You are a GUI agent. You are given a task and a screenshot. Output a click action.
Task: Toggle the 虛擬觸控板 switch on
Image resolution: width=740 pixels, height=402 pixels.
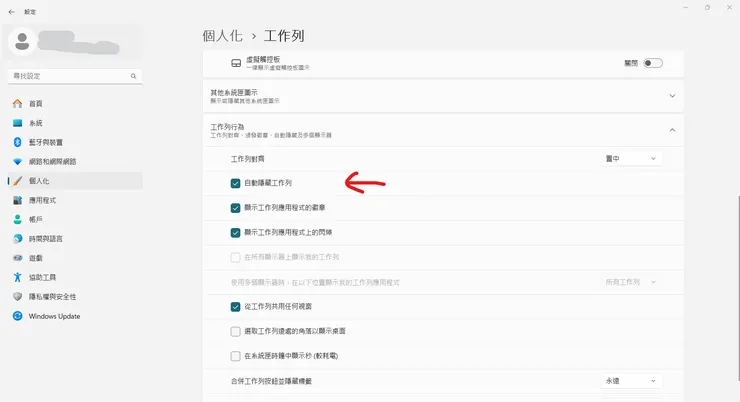653,63
